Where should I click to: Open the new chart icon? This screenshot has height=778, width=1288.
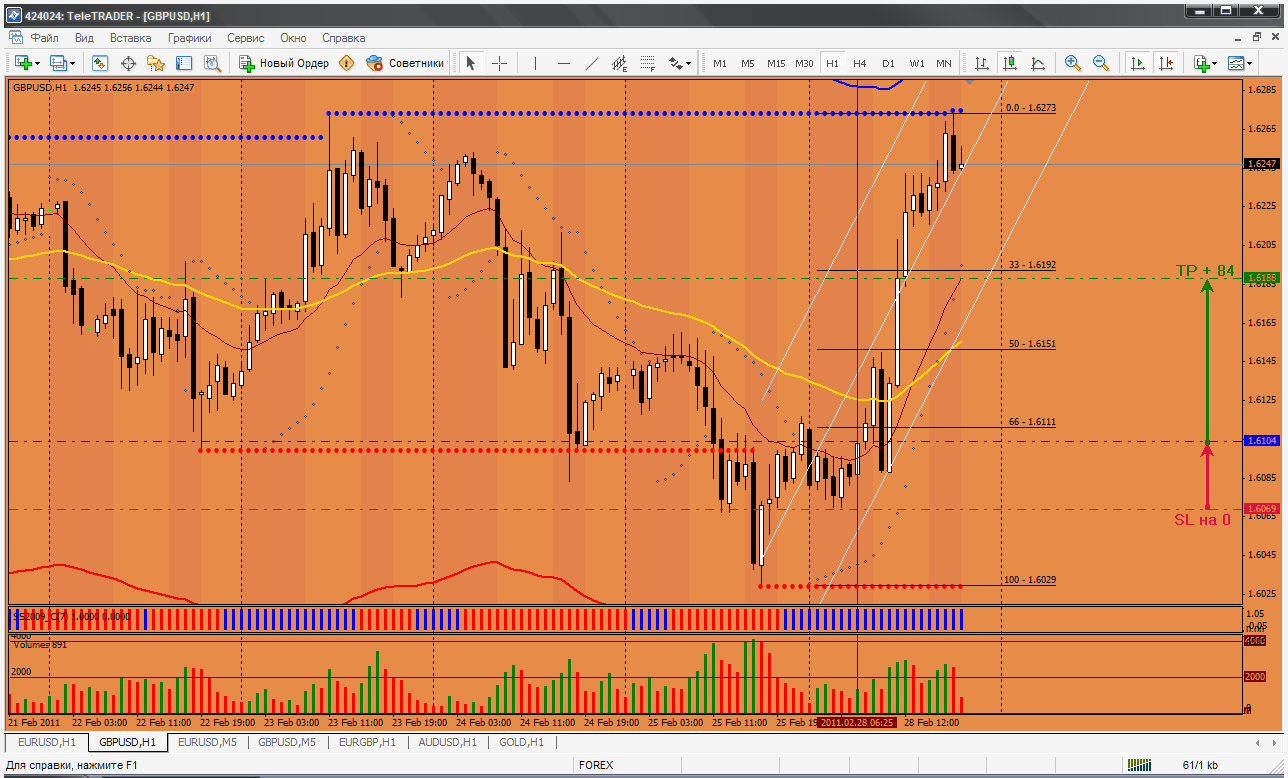pyautogui.click(x=21, y=63)
